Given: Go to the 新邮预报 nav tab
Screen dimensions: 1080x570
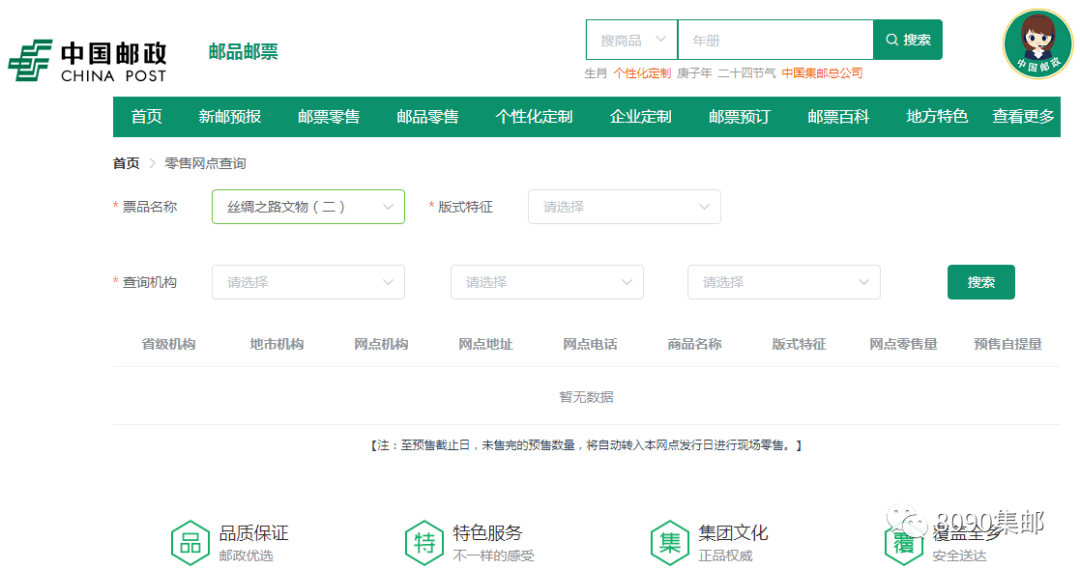Looking at the screenshot, I should (x=230, y=117).
